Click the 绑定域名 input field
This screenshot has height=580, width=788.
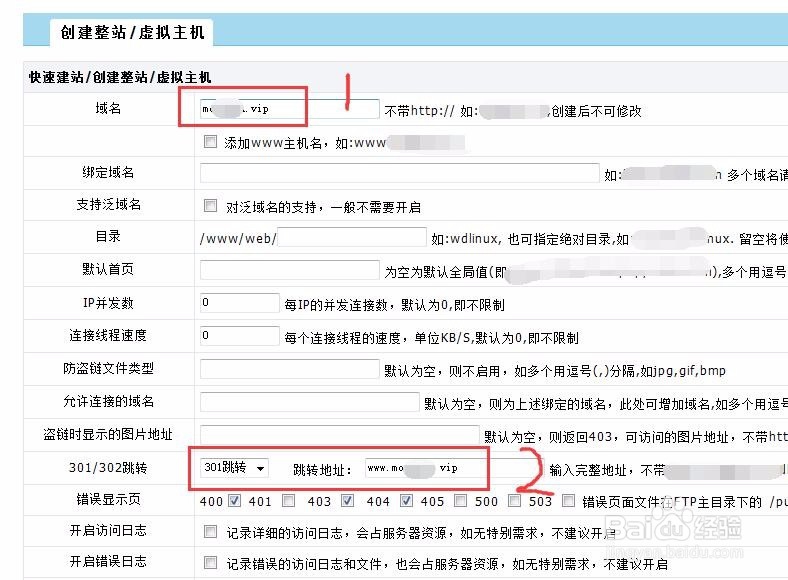coord(400,173)
